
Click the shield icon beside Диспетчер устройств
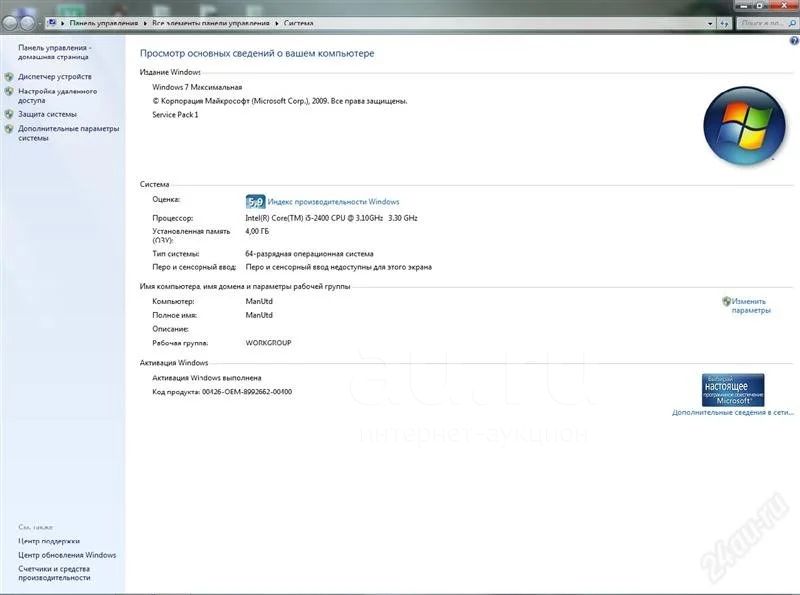[x=9, y=77]
